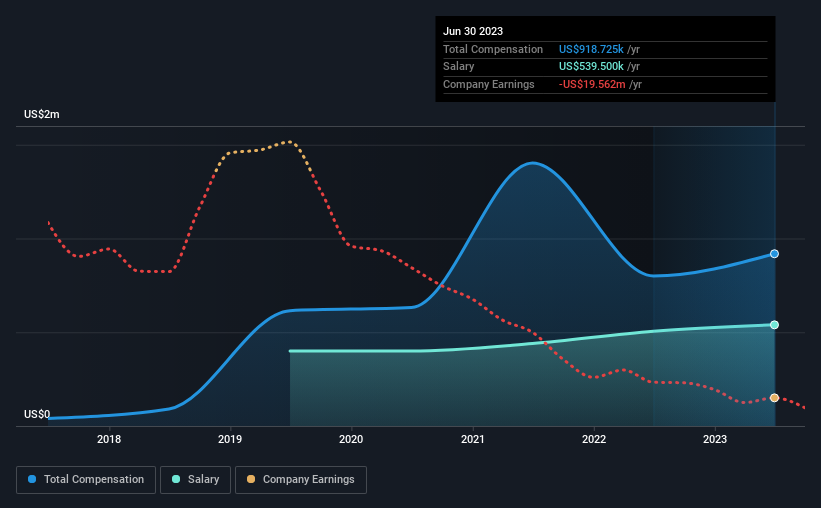The width and height of the screenshot is (821, 508).
Task: Click the blue Total Compensation data point marker
Action: (x=774, y=254)
